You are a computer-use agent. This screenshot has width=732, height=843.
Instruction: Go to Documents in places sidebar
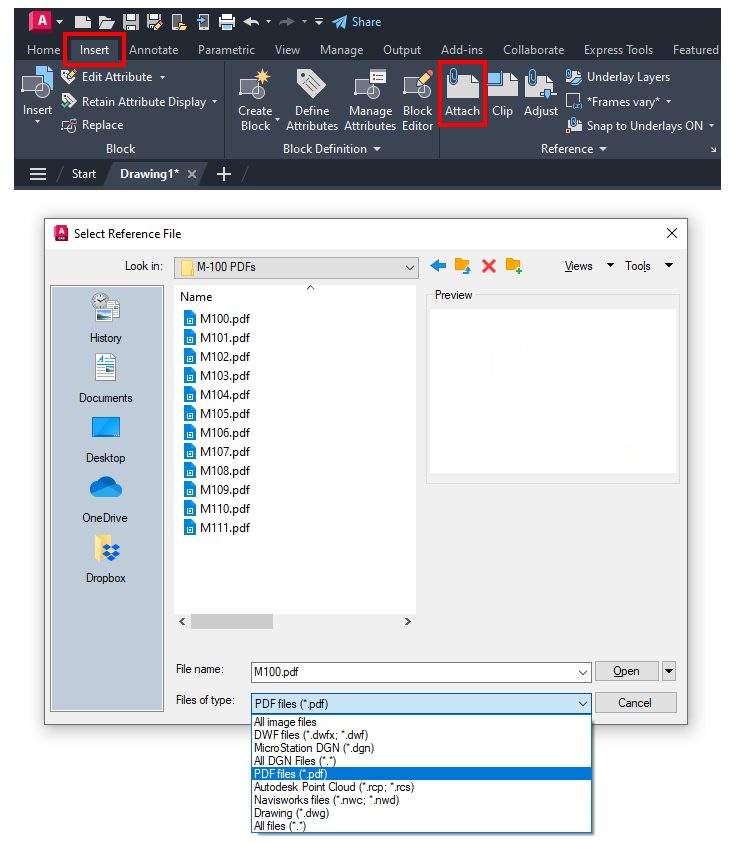pyautogui.click(x=105, y=378)
